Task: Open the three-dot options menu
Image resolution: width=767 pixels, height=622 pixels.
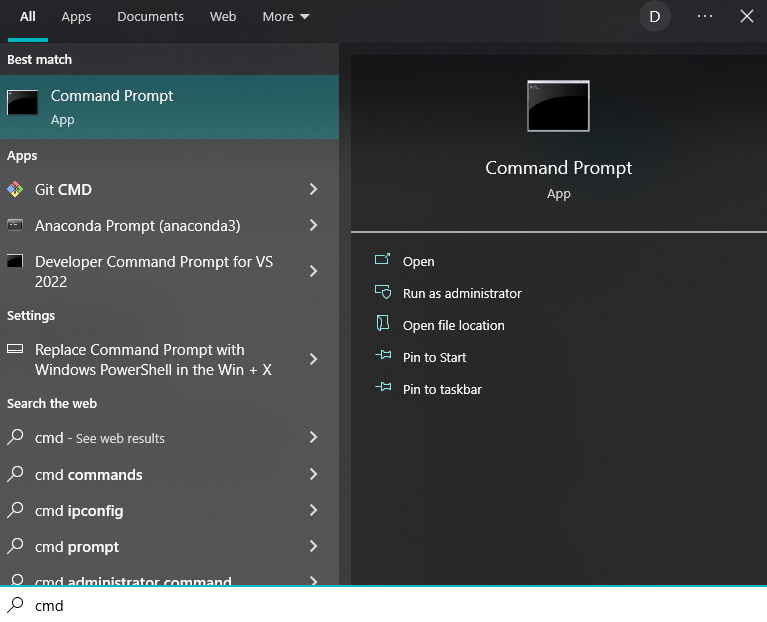Action: pyautogui.click(x=704, y=16)
